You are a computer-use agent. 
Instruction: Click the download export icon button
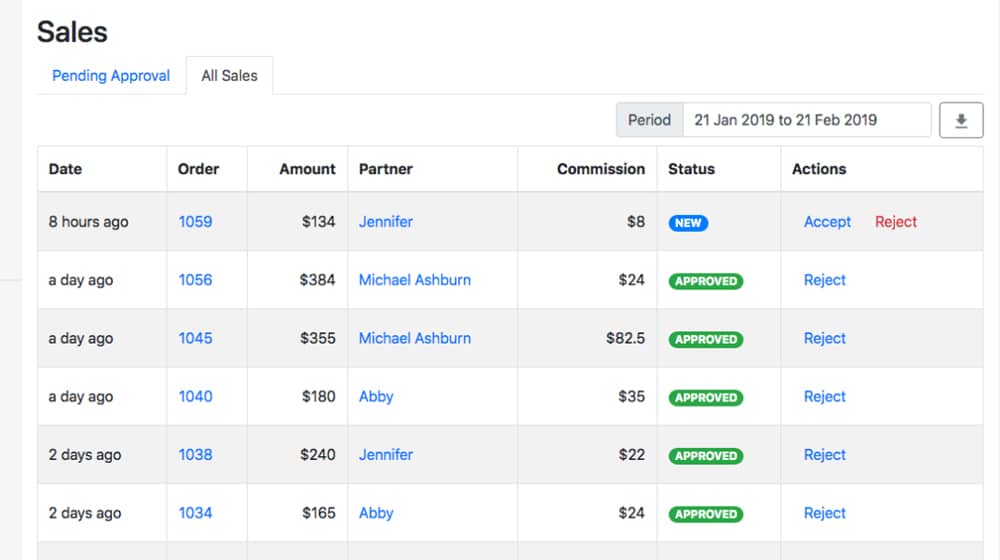click(x=961, y=120)
